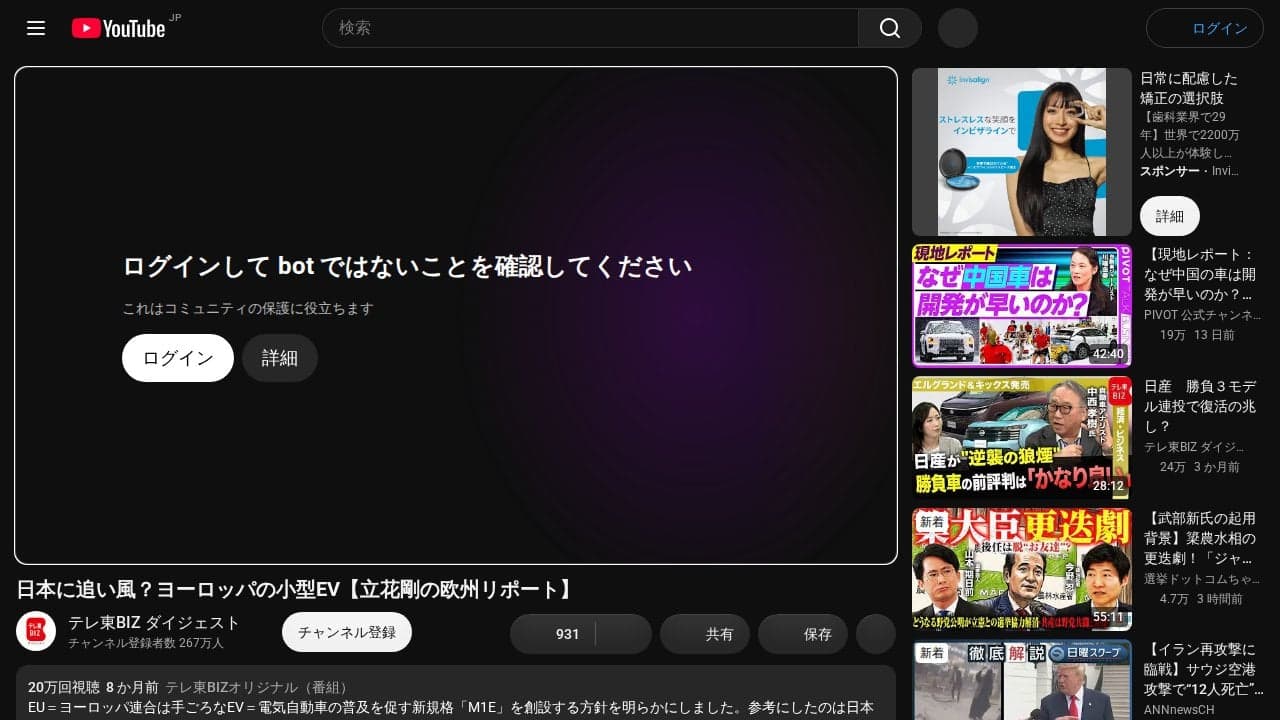The image size is (1280, 720).
Task: Open the 農相更迭劇 video thumbnail
Action: point(1022,570)
